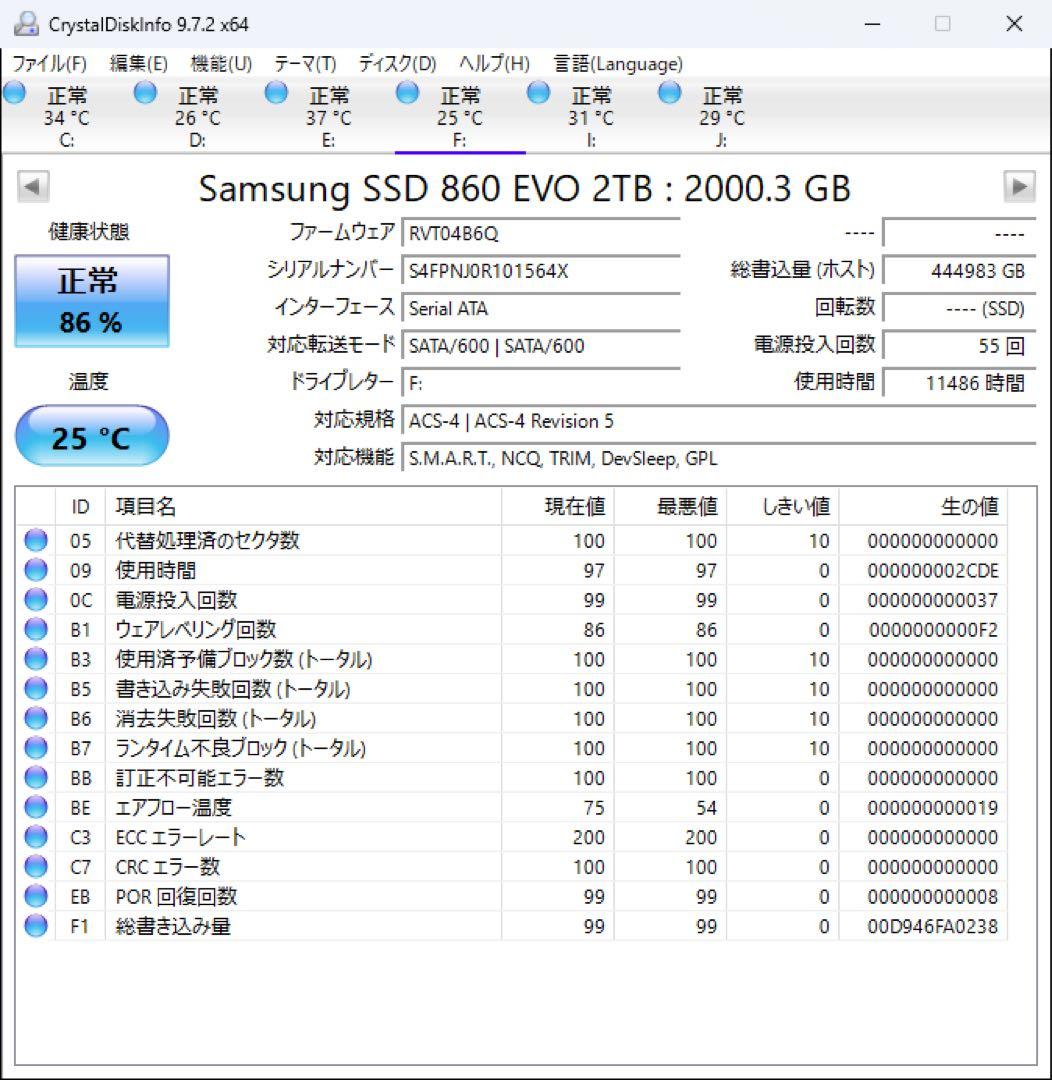The width and height of the screenshot is (1052, 1080).
Task: Click the drive J: health dot icon
Action: [667, 92]
